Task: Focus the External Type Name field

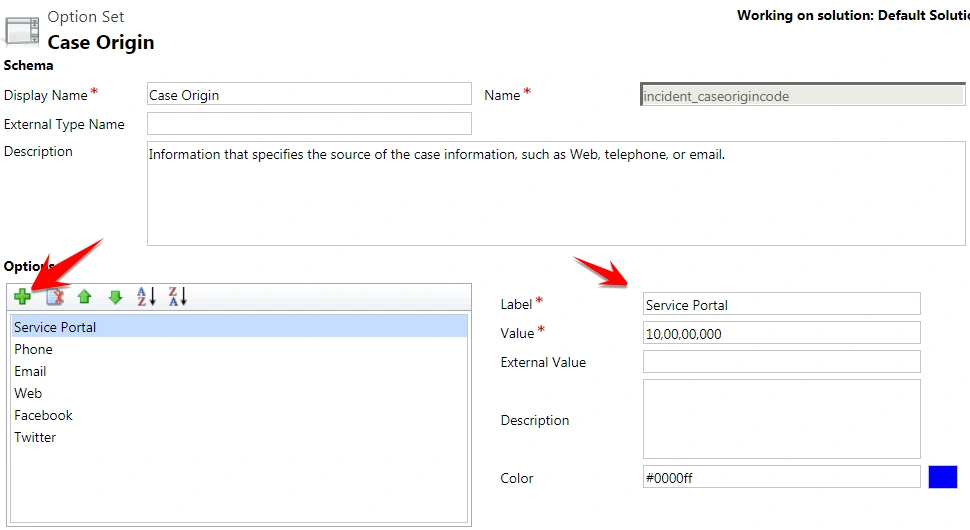Action: pyautogui.click(x=309, y=123)
